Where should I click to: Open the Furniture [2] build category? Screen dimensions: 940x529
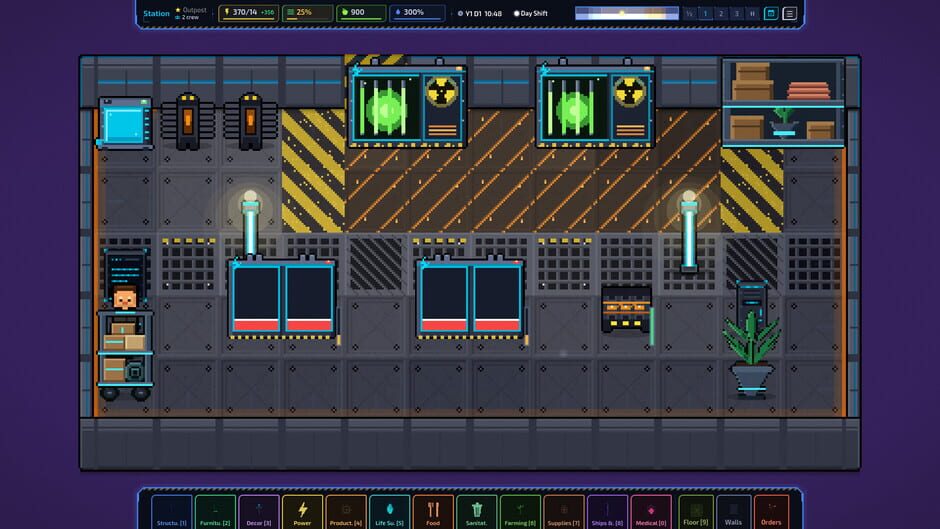215,513
